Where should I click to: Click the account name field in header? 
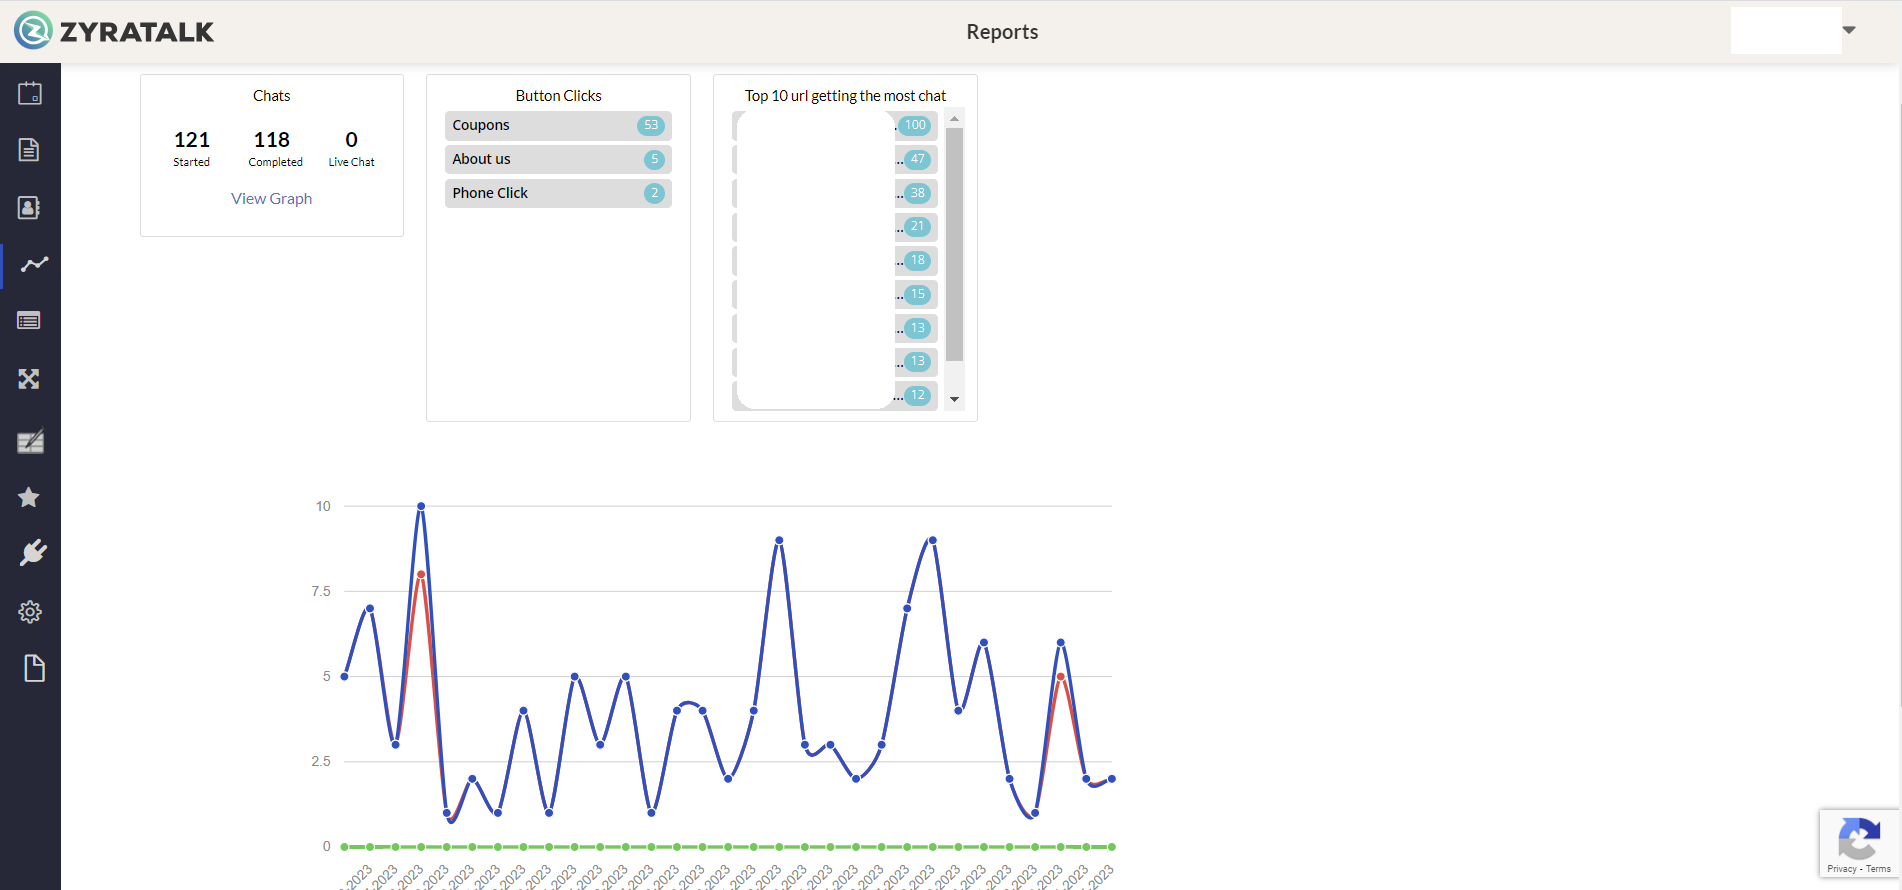[1786, 30]
